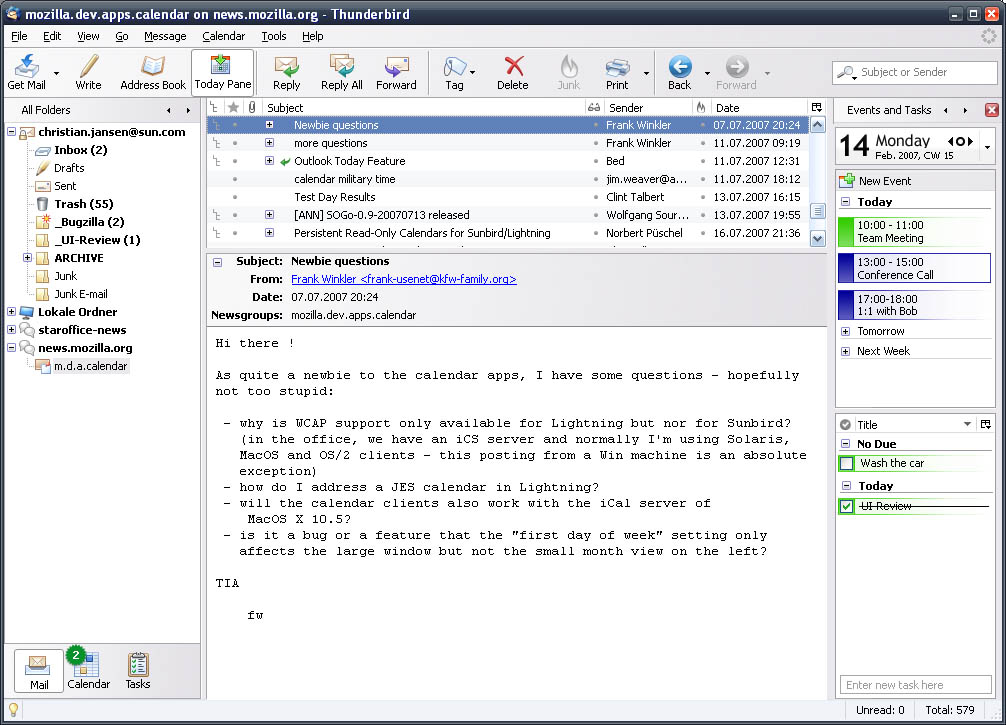Select the m.d.a.calendar newsgroup
The height and width of the screenshot is (725, 1006).
click(x=90, y=366)
